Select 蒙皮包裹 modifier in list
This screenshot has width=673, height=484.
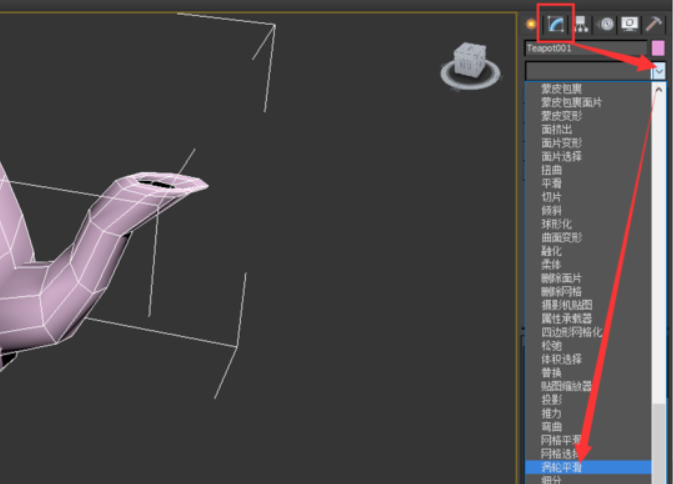(562, 89)
